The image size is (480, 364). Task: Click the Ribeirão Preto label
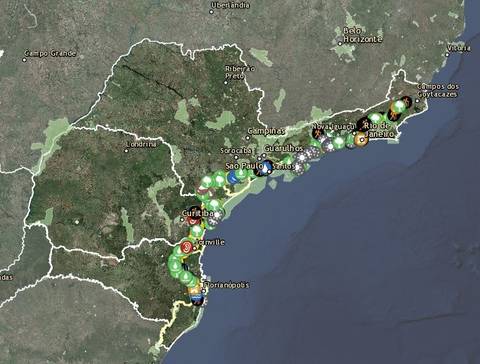pyautogui.click(x=240, y=72)
